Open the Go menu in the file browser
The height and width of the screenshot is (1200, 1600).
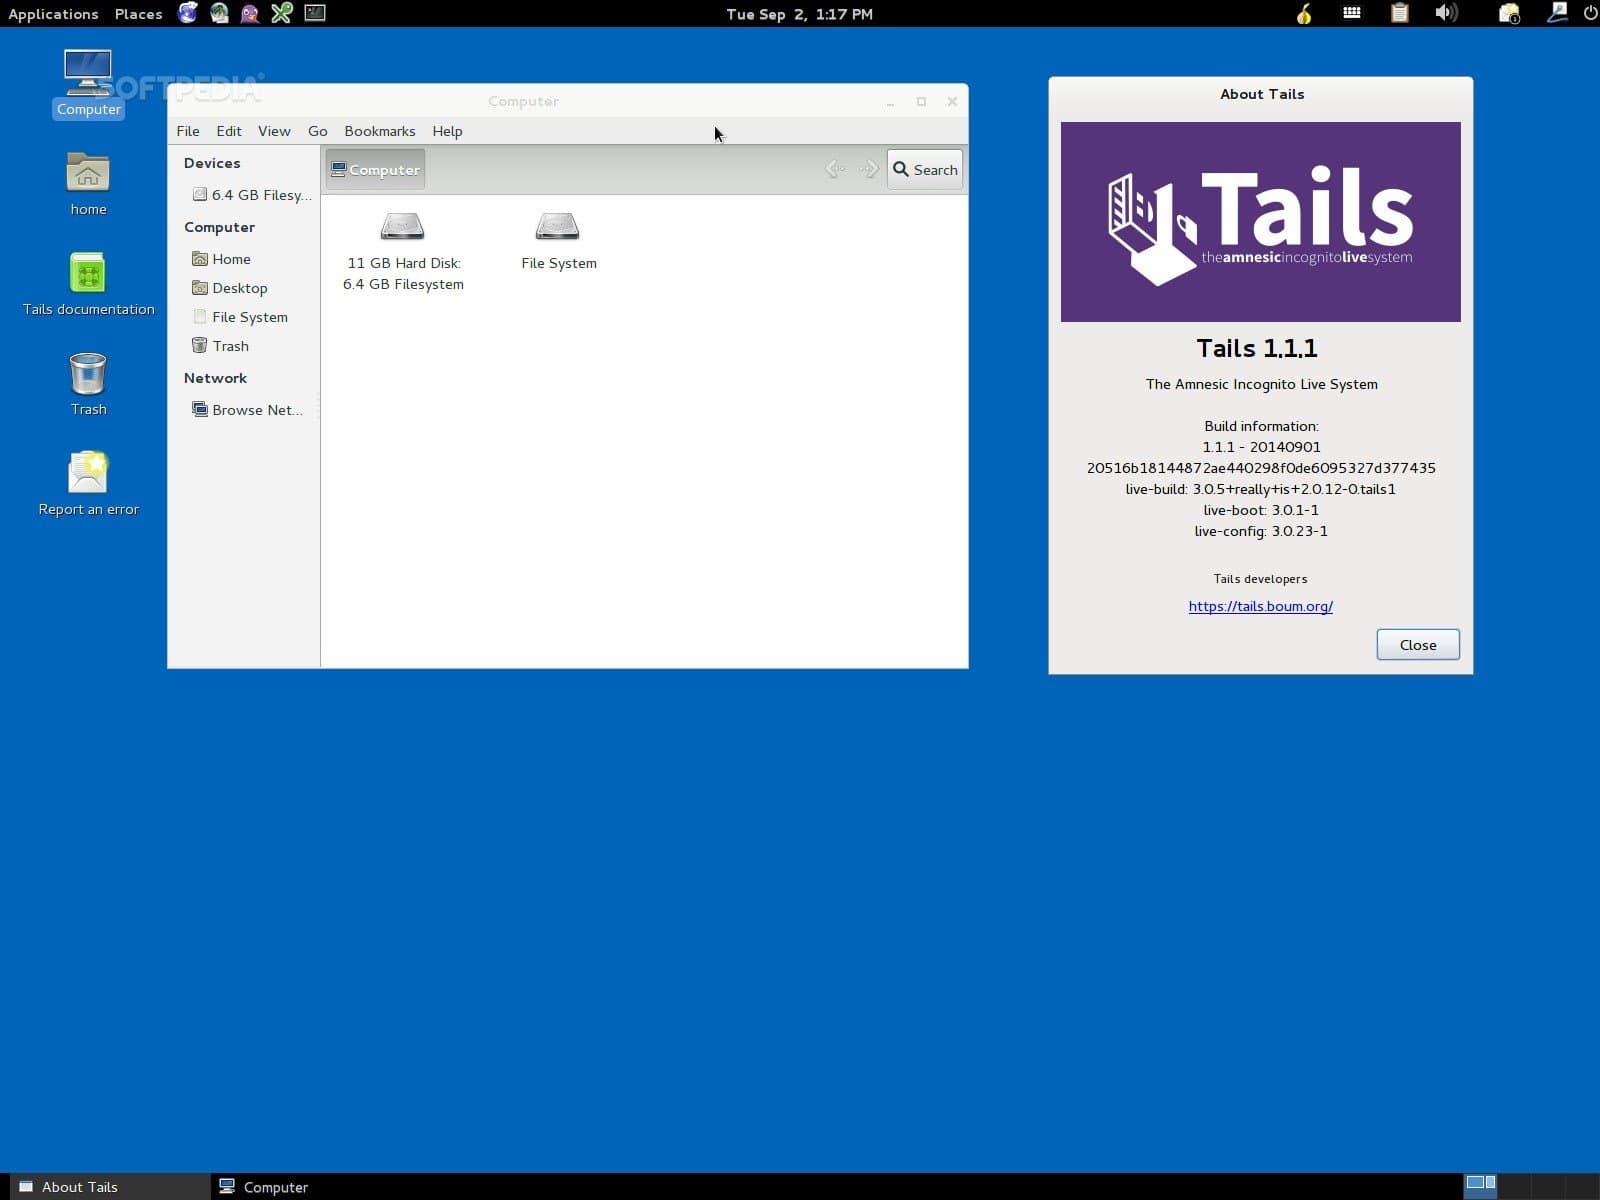click(x=317, y=131)
